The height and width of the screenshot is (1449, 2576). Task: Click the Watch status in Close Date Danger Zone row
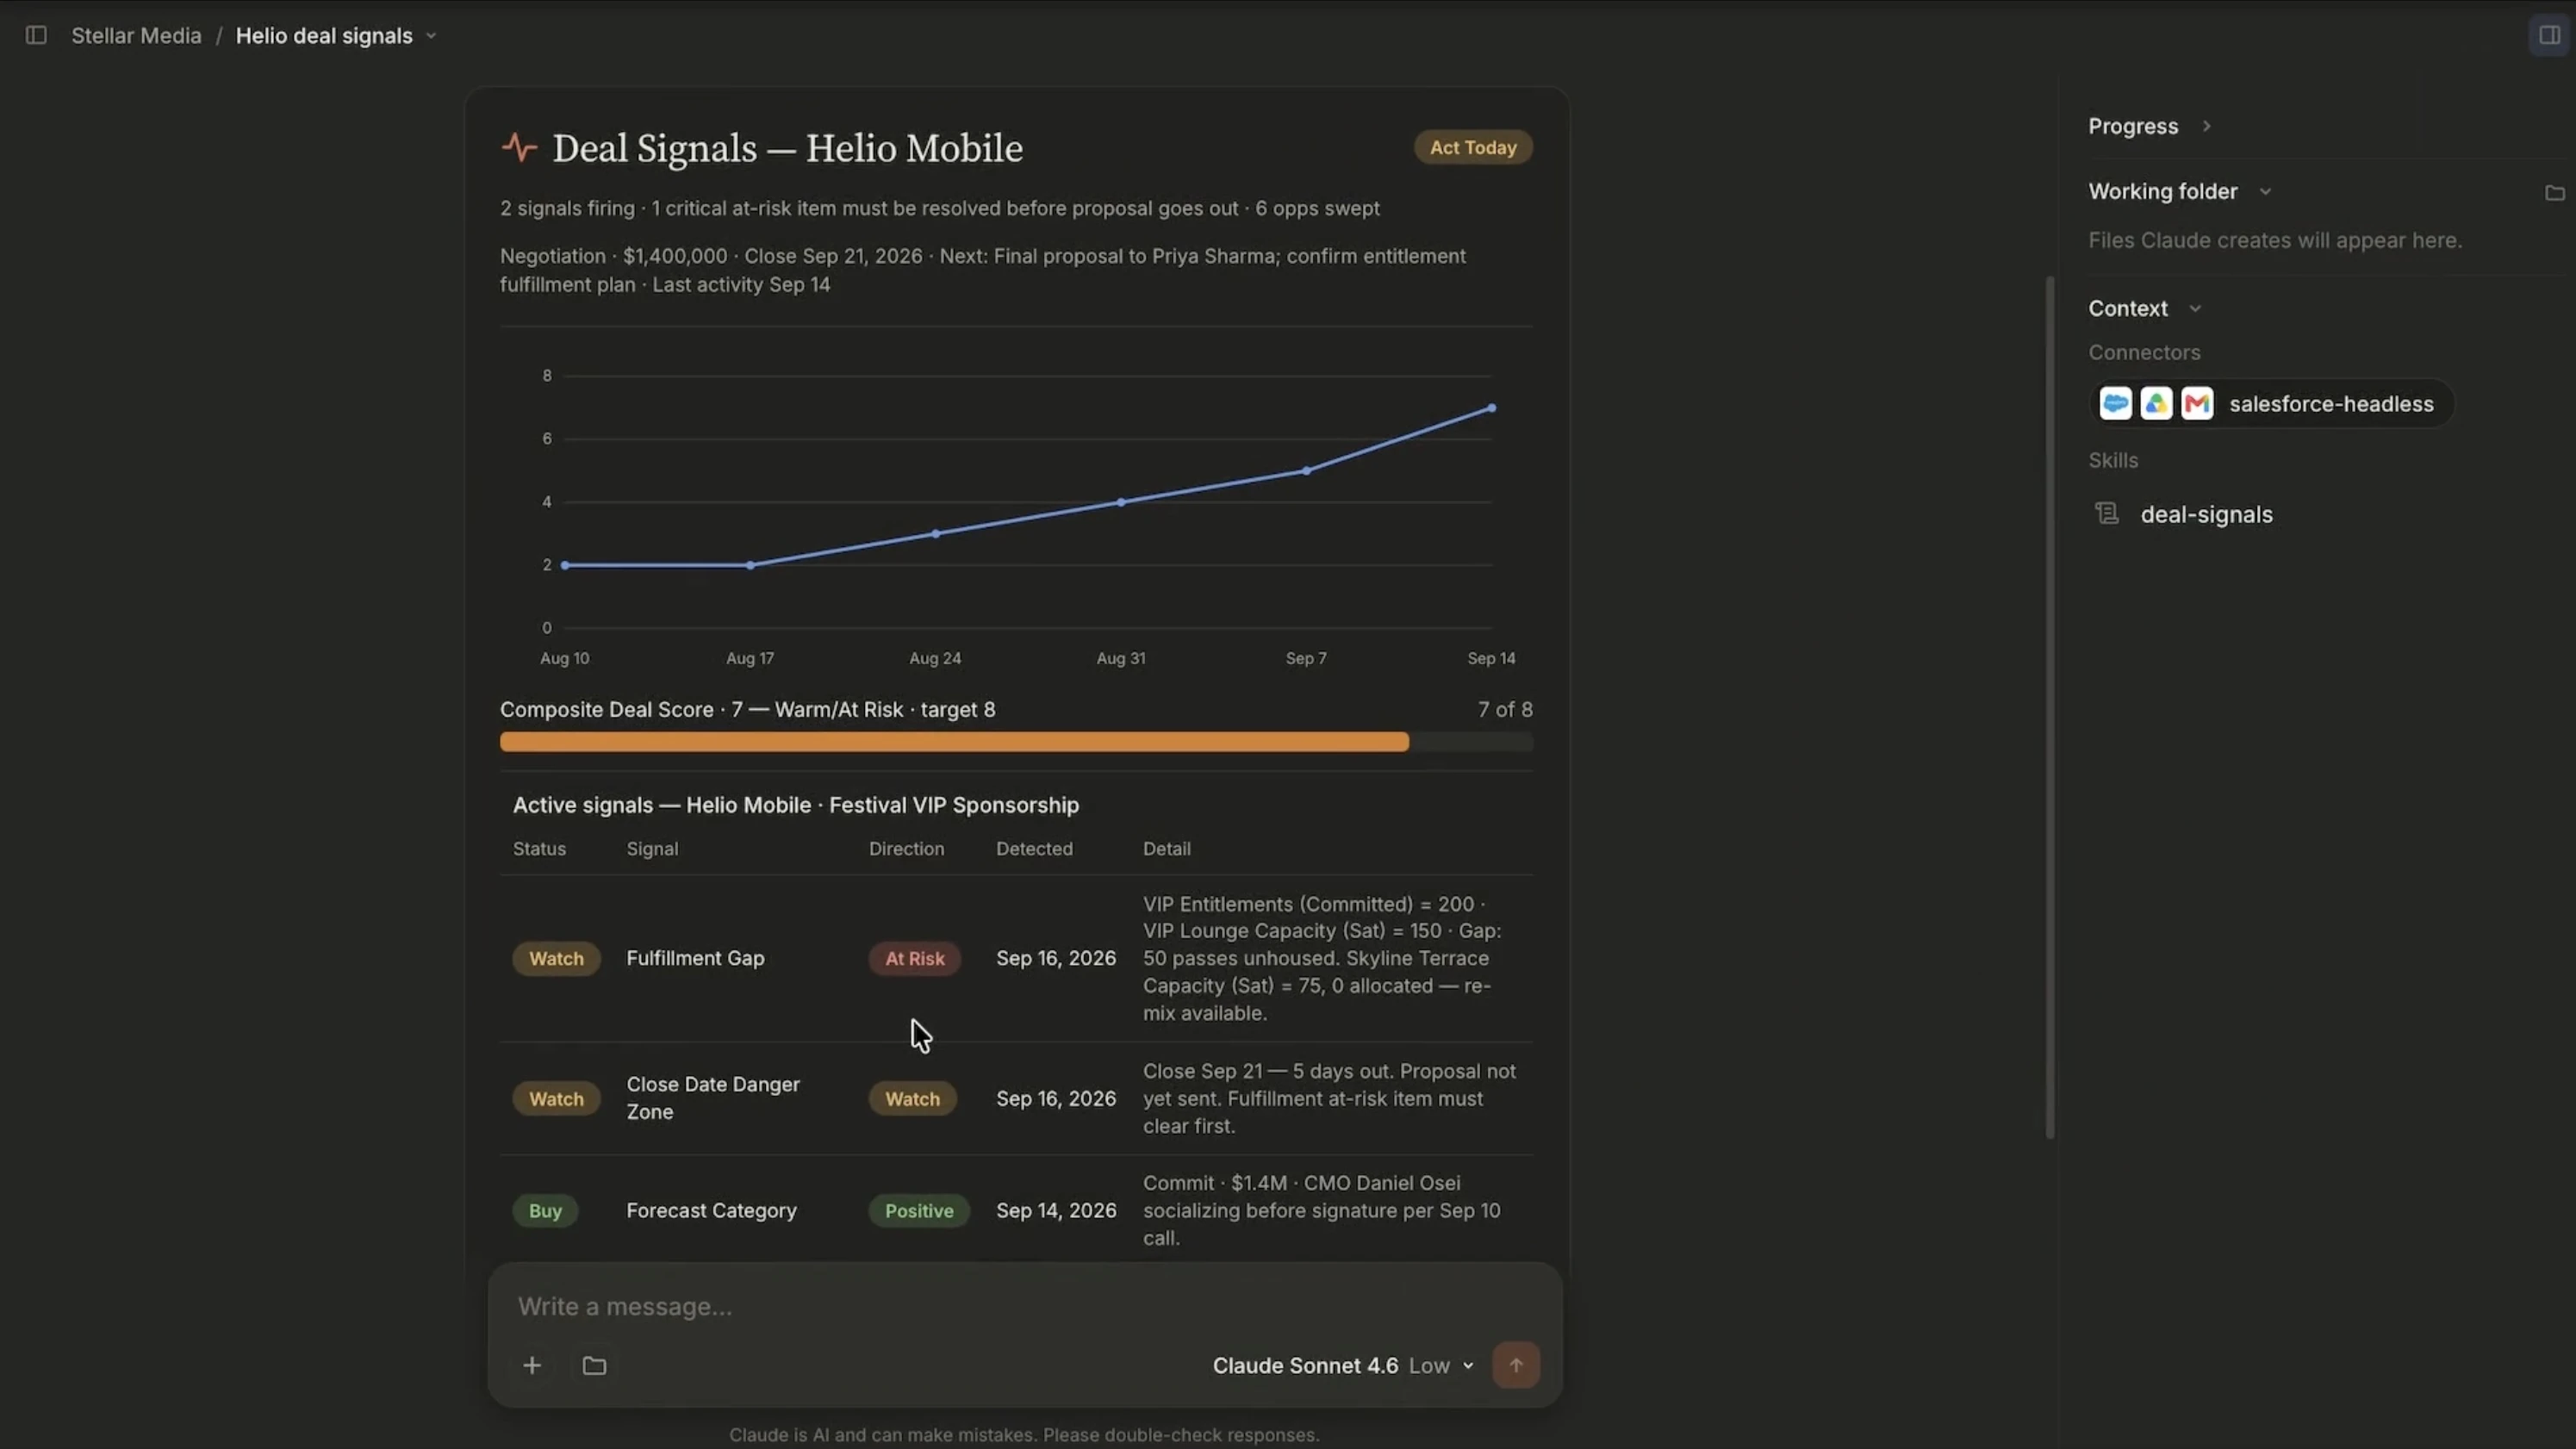coord(556,1099)
